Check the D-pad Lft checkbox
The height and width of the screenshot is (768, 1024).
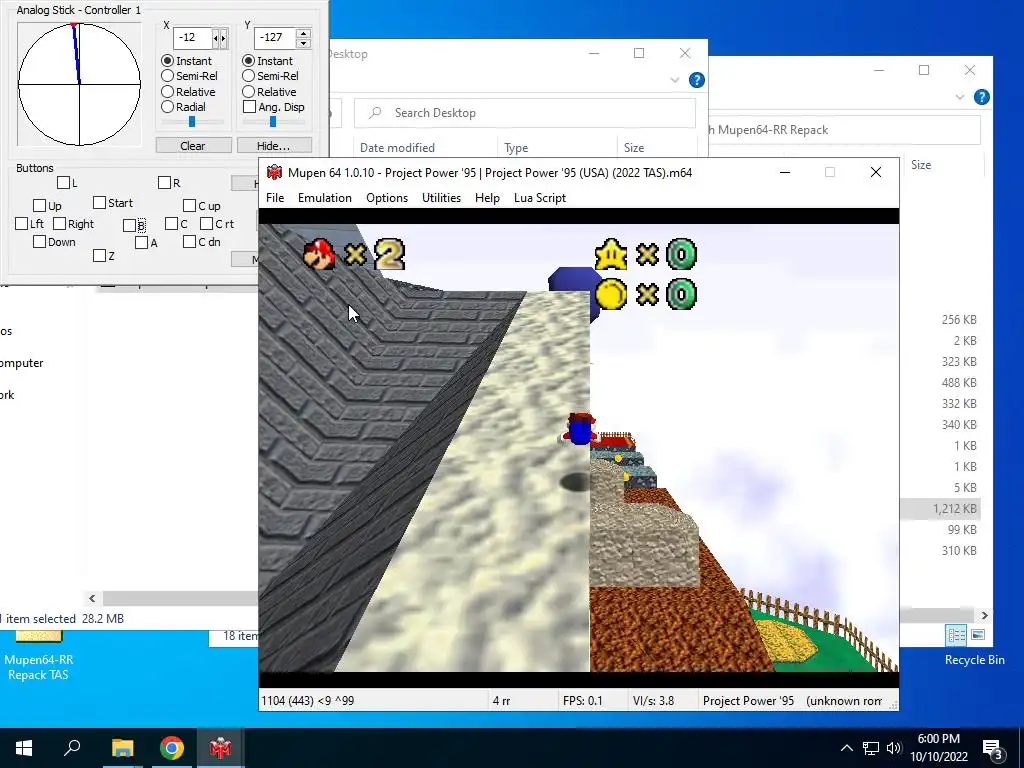pos(22,224)
